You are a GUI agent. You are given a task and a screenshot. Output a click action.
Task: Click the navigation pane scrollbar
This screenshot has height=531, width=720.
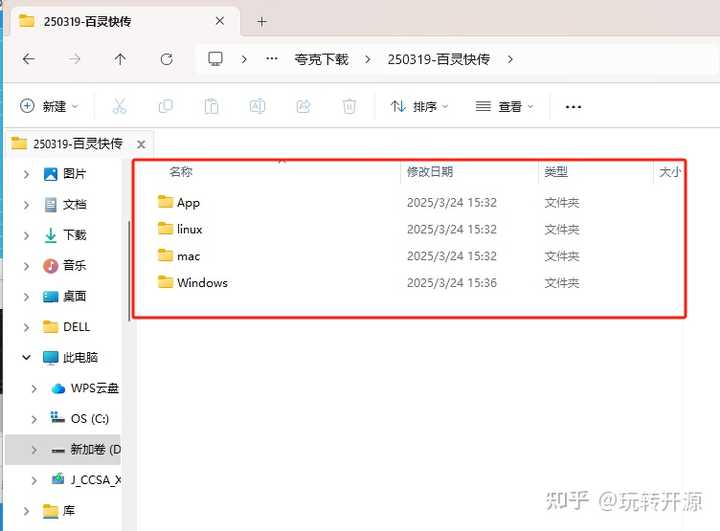click(129, 271)
